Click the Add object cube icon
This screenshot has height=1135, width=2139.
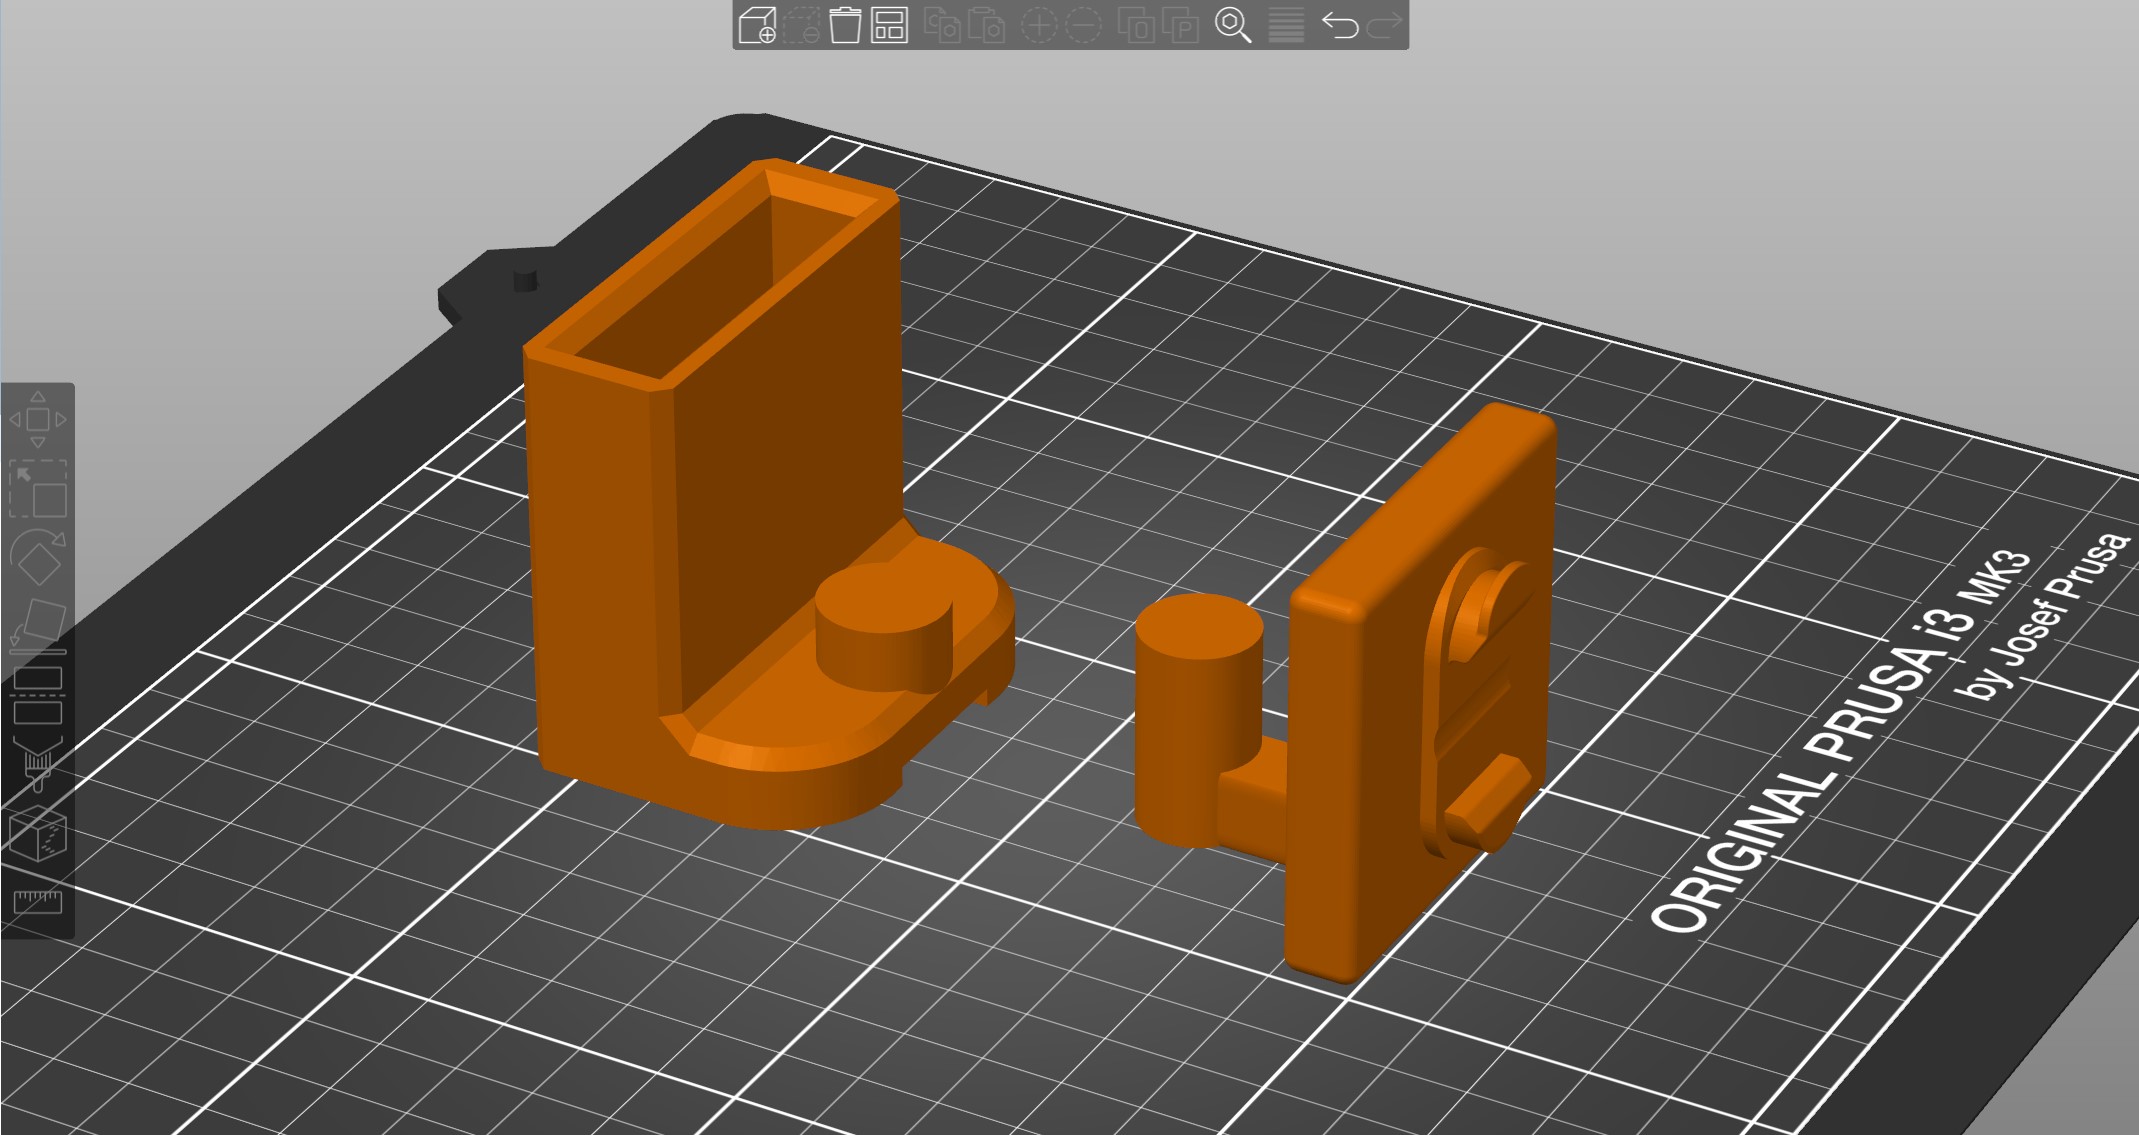click(x=757, y=25)
